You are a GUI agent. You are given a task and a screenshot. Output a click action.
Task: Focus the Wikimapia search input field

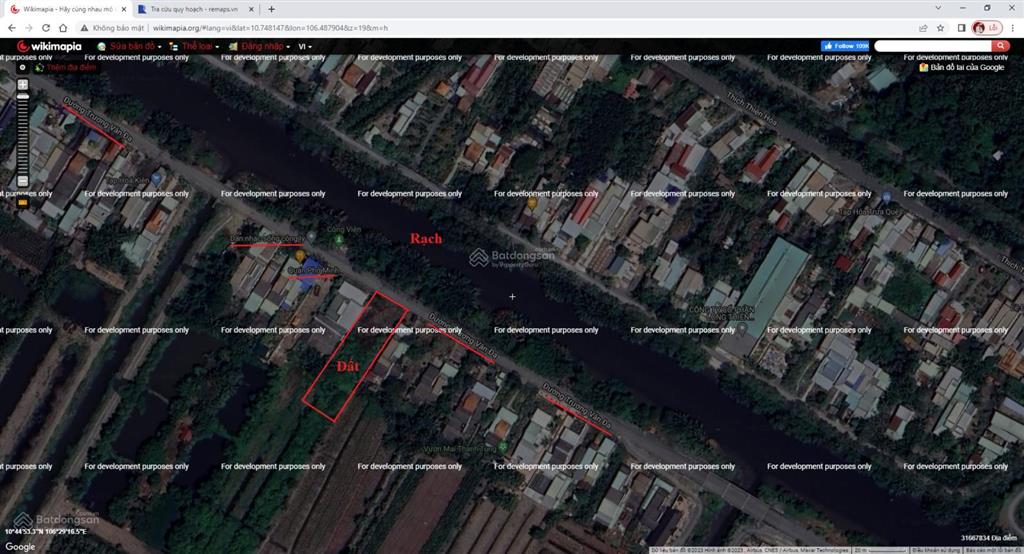point(933,46)
